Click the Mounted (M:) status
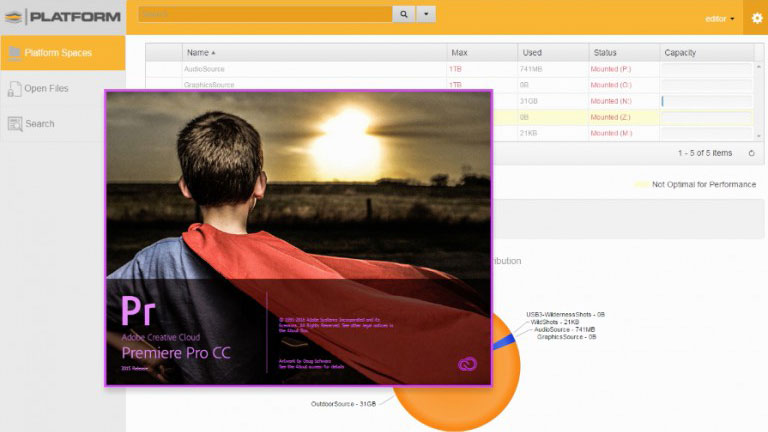The height and width of the screenshot is (432, 768). 611,133
